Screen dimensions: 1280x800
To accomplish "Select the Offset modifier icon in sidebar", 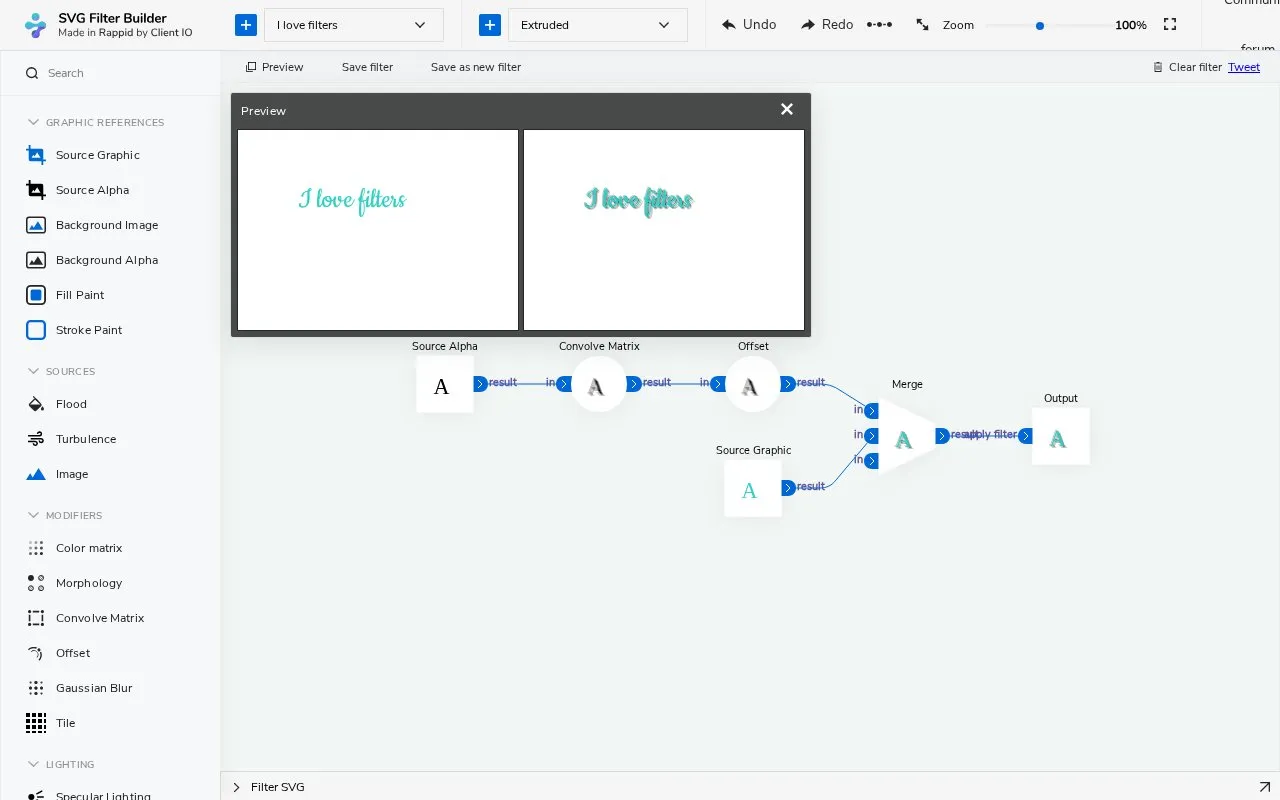I will pyautogui.click(x=36, y=653).
